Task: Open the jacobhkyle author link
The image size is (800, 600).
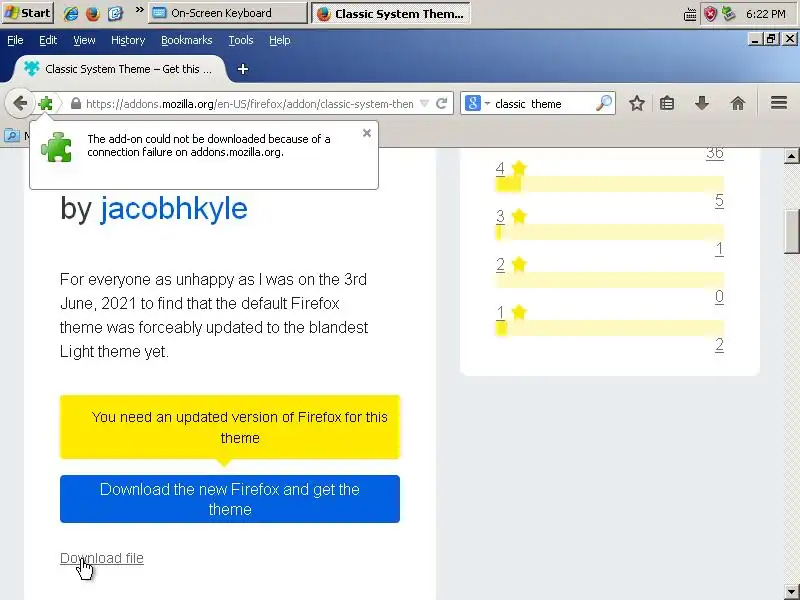Action: coord(174,208)
